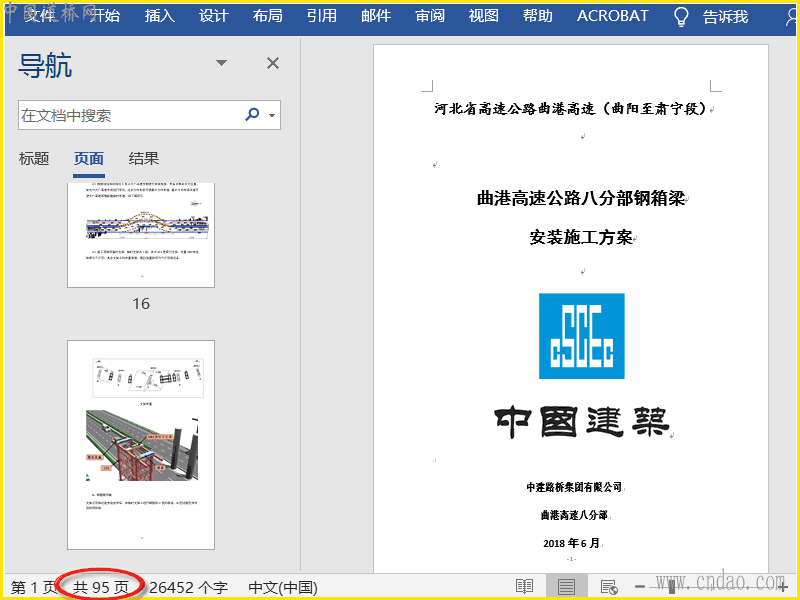Screen dimensions: 800x600
Task: Click the user account icon at top right
Action: 791,17
